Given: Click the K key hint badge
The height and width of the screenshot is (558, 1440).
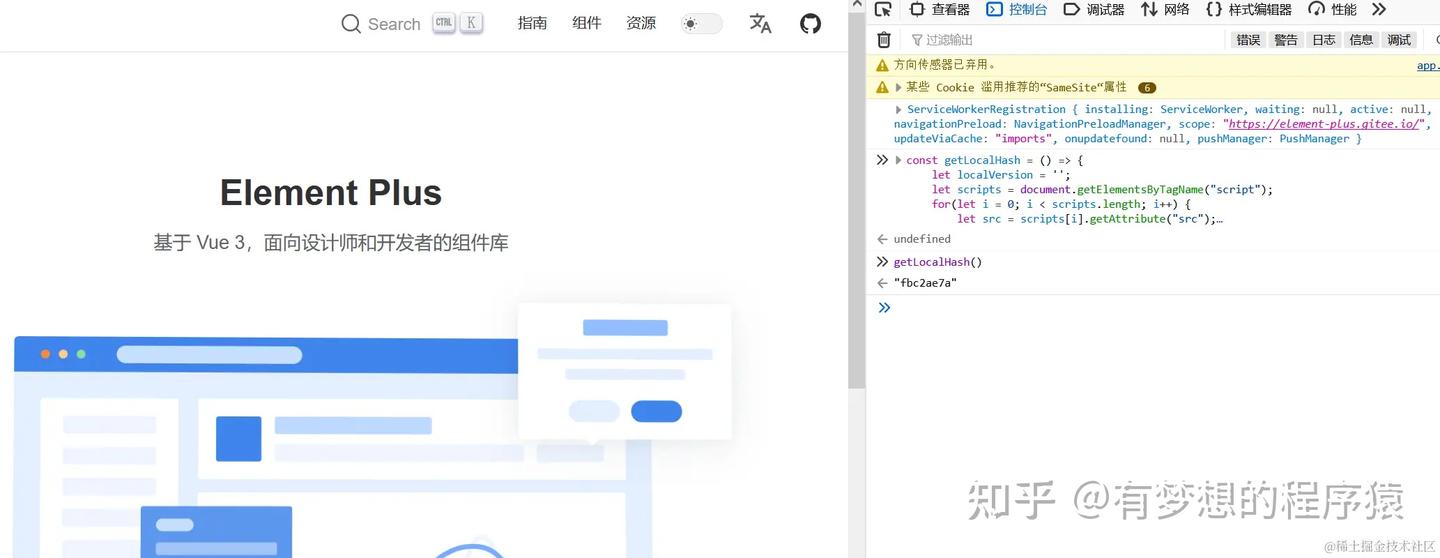Looking at the screenshot, I should [471, 23].
